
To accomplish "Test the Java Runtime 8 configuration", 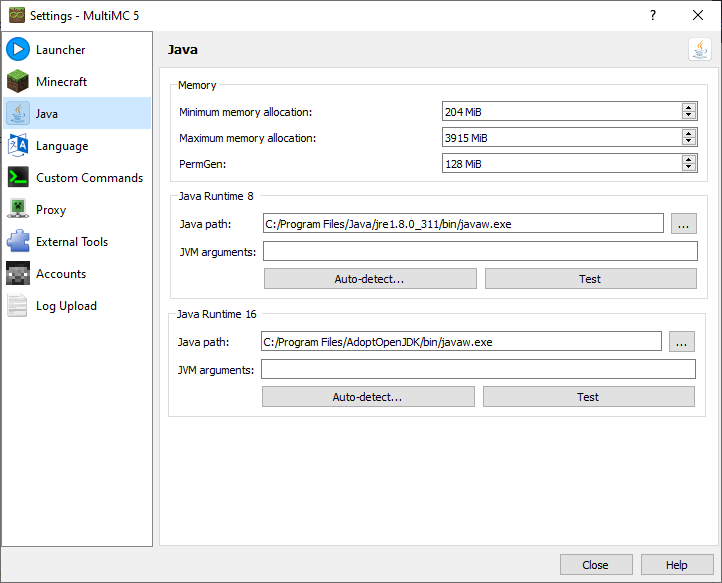I will pos(591,279).
